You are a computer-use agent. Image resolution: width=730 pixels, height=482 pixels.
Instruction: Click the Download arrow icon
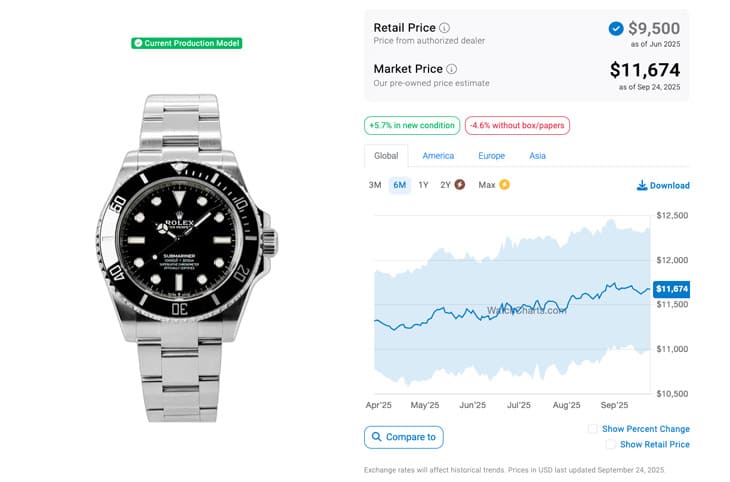[x=642, y=185]
